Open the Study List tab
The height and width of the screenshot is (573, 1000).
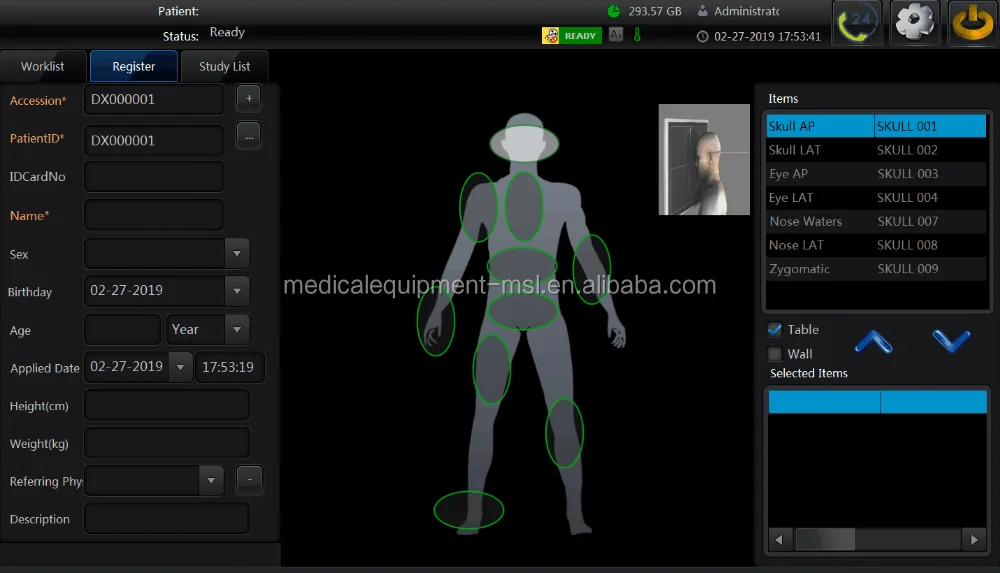click(225, 67)
